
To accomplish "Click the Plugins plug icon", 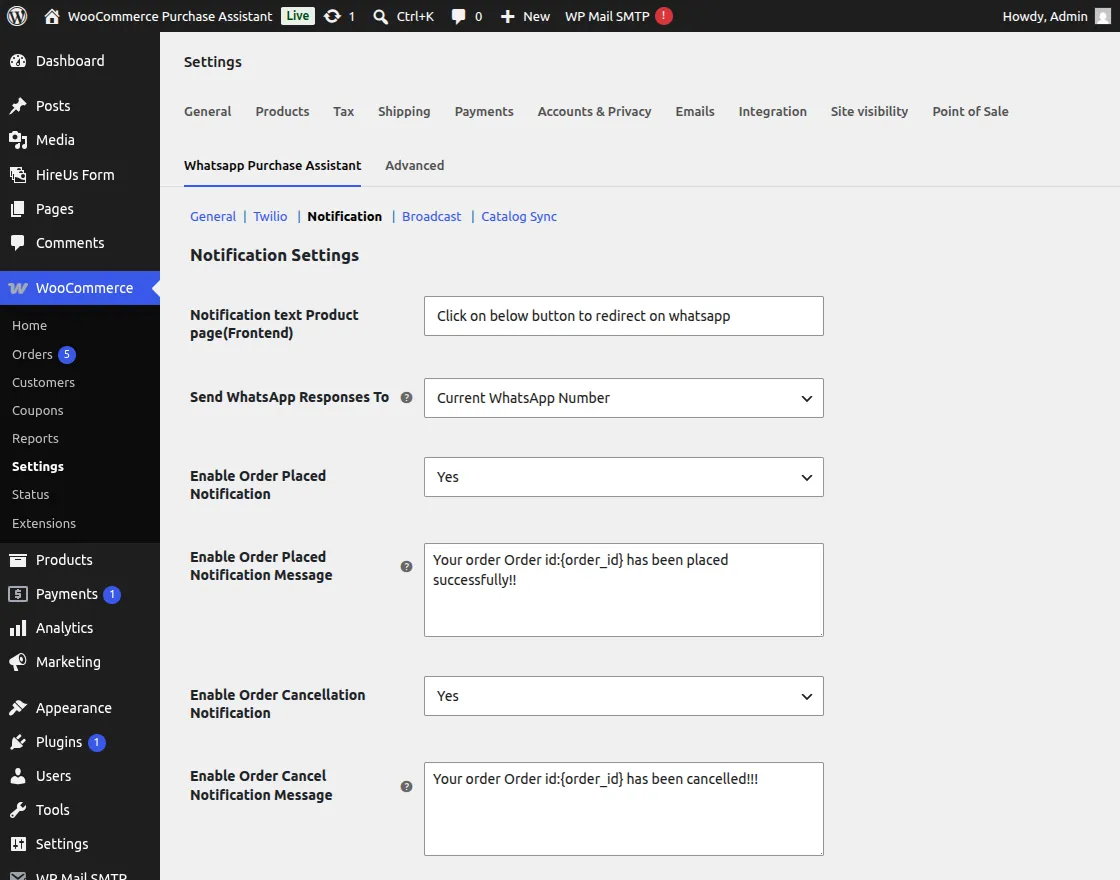I will click(x=18, y=742).
